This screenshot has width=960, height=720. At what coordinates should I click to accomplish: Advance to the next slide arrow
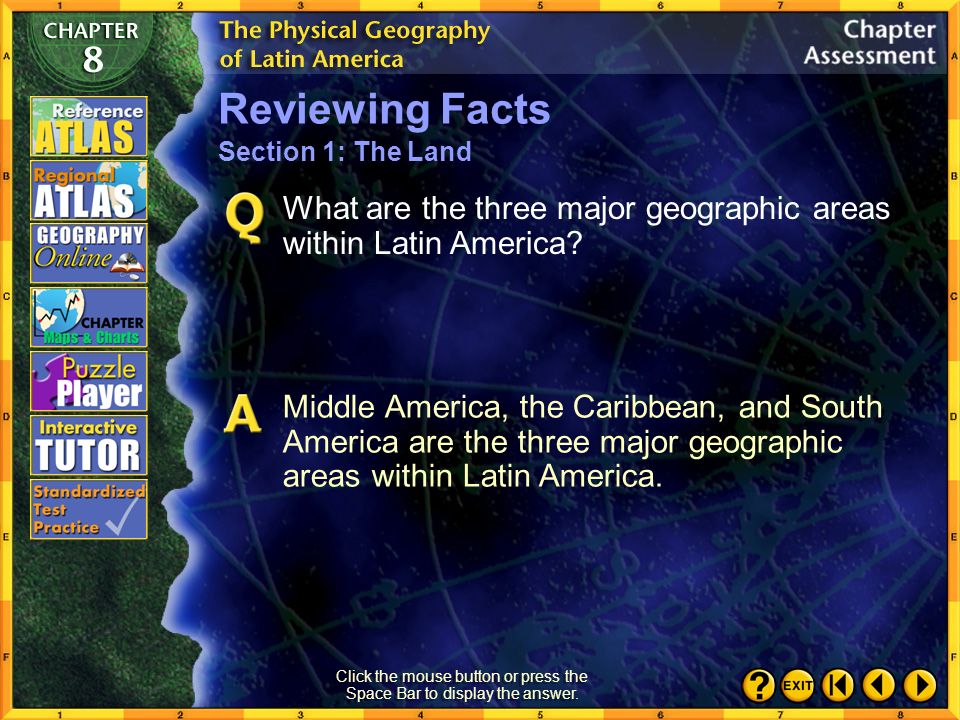920,684
